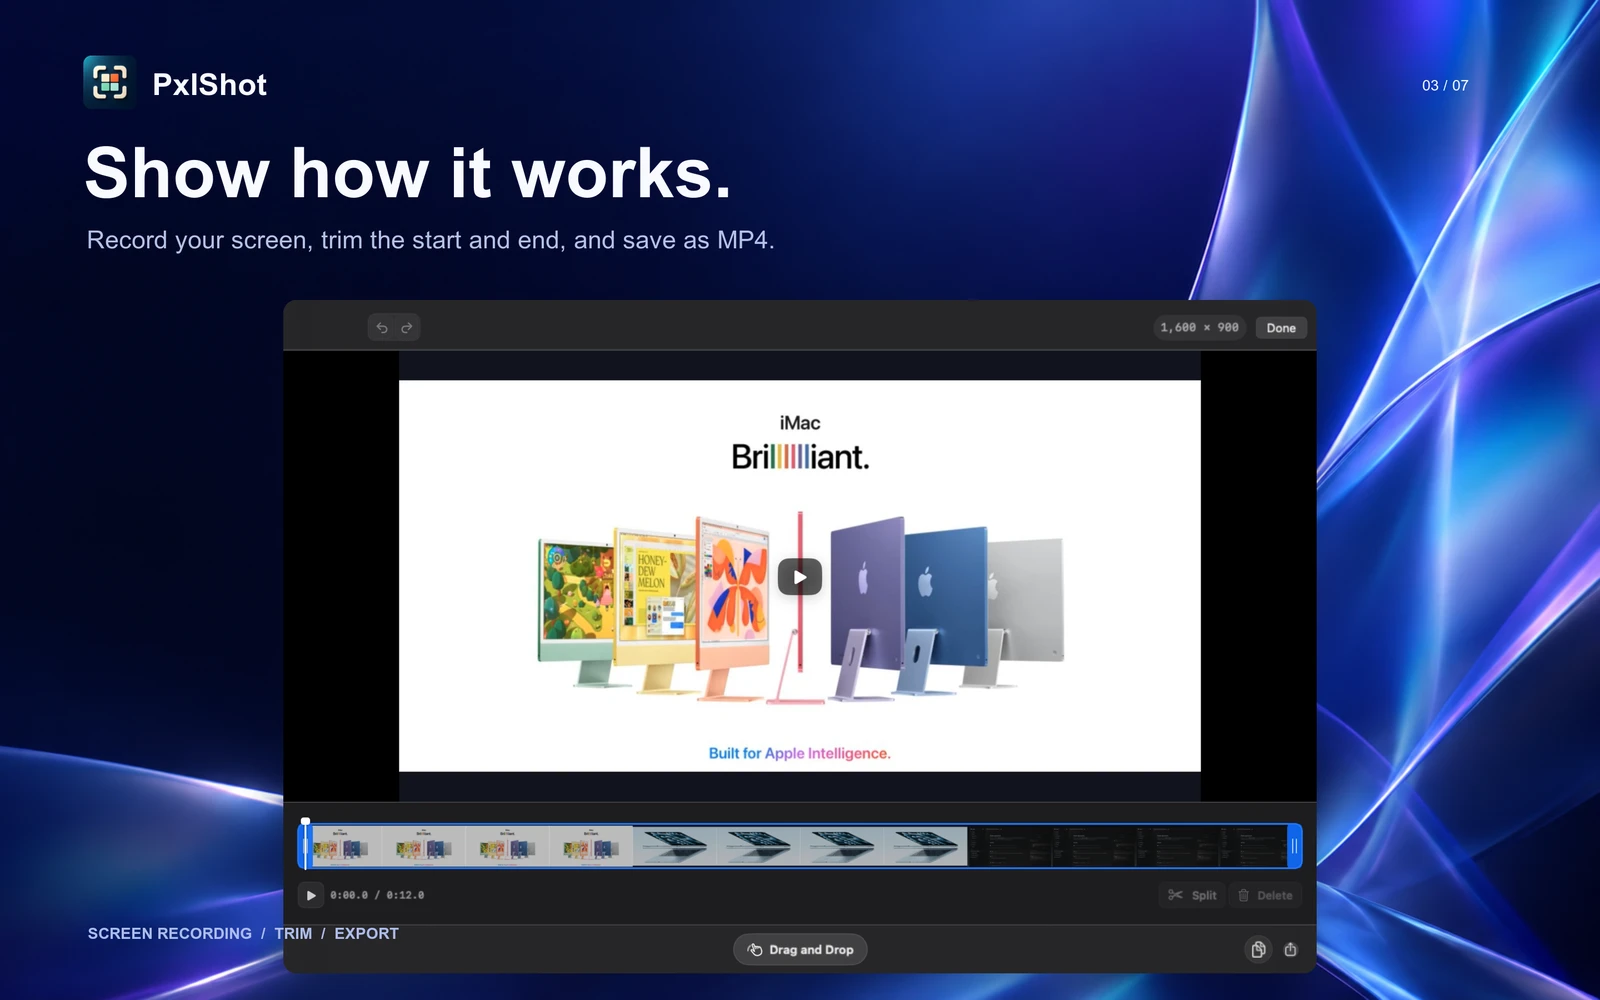Click the Drag and Drop button

[x=800, y=950]
